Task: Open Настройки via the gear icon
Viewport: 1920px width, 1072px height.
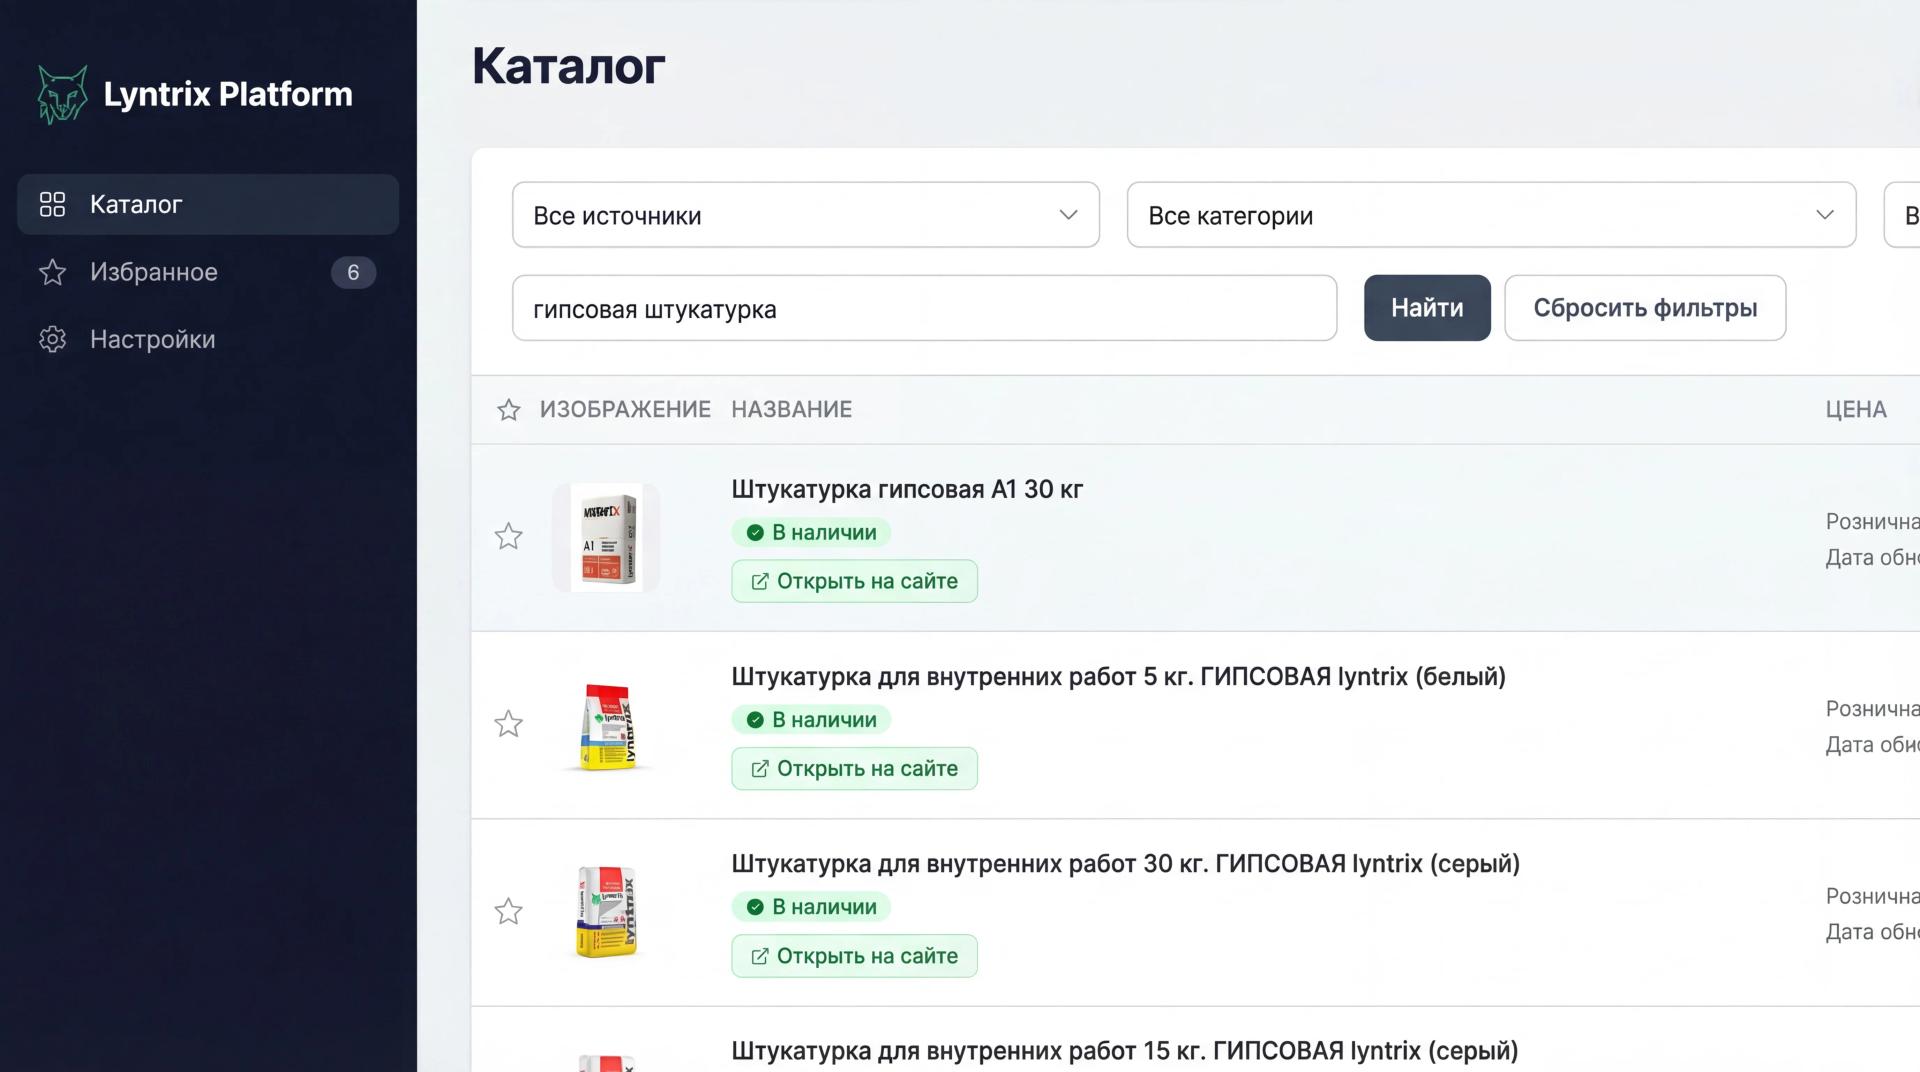Action: 53,339
